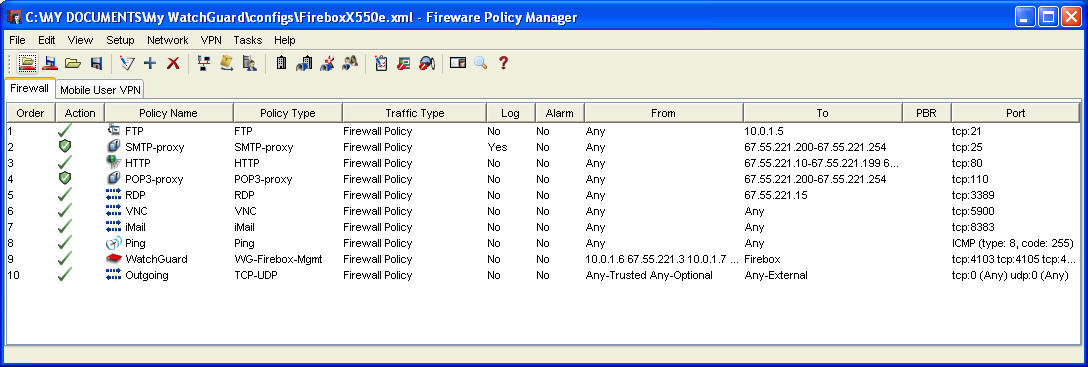1088x367 pixels.
Task: Click the ICMP (type: 8, code: 255) cell
Action: click(1012, 244)
